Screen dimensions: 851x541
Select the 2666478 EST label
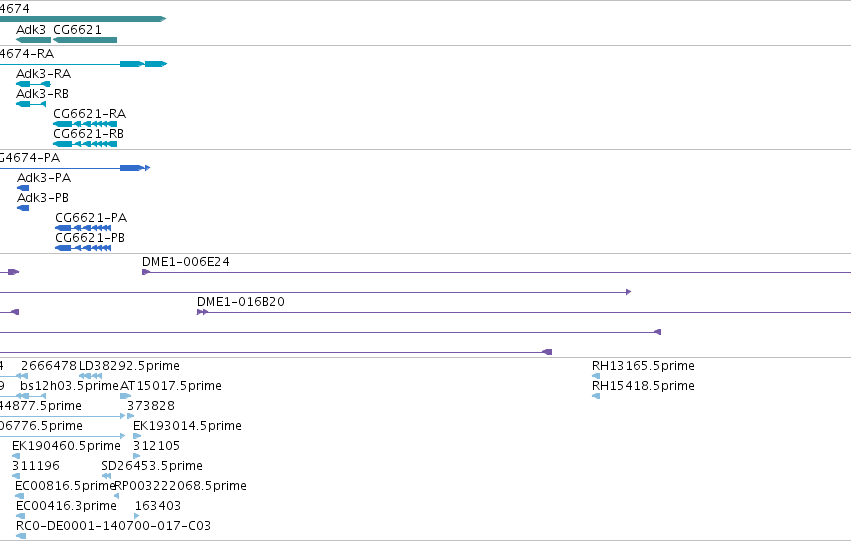pyautogui.click(x=49, y=366)
